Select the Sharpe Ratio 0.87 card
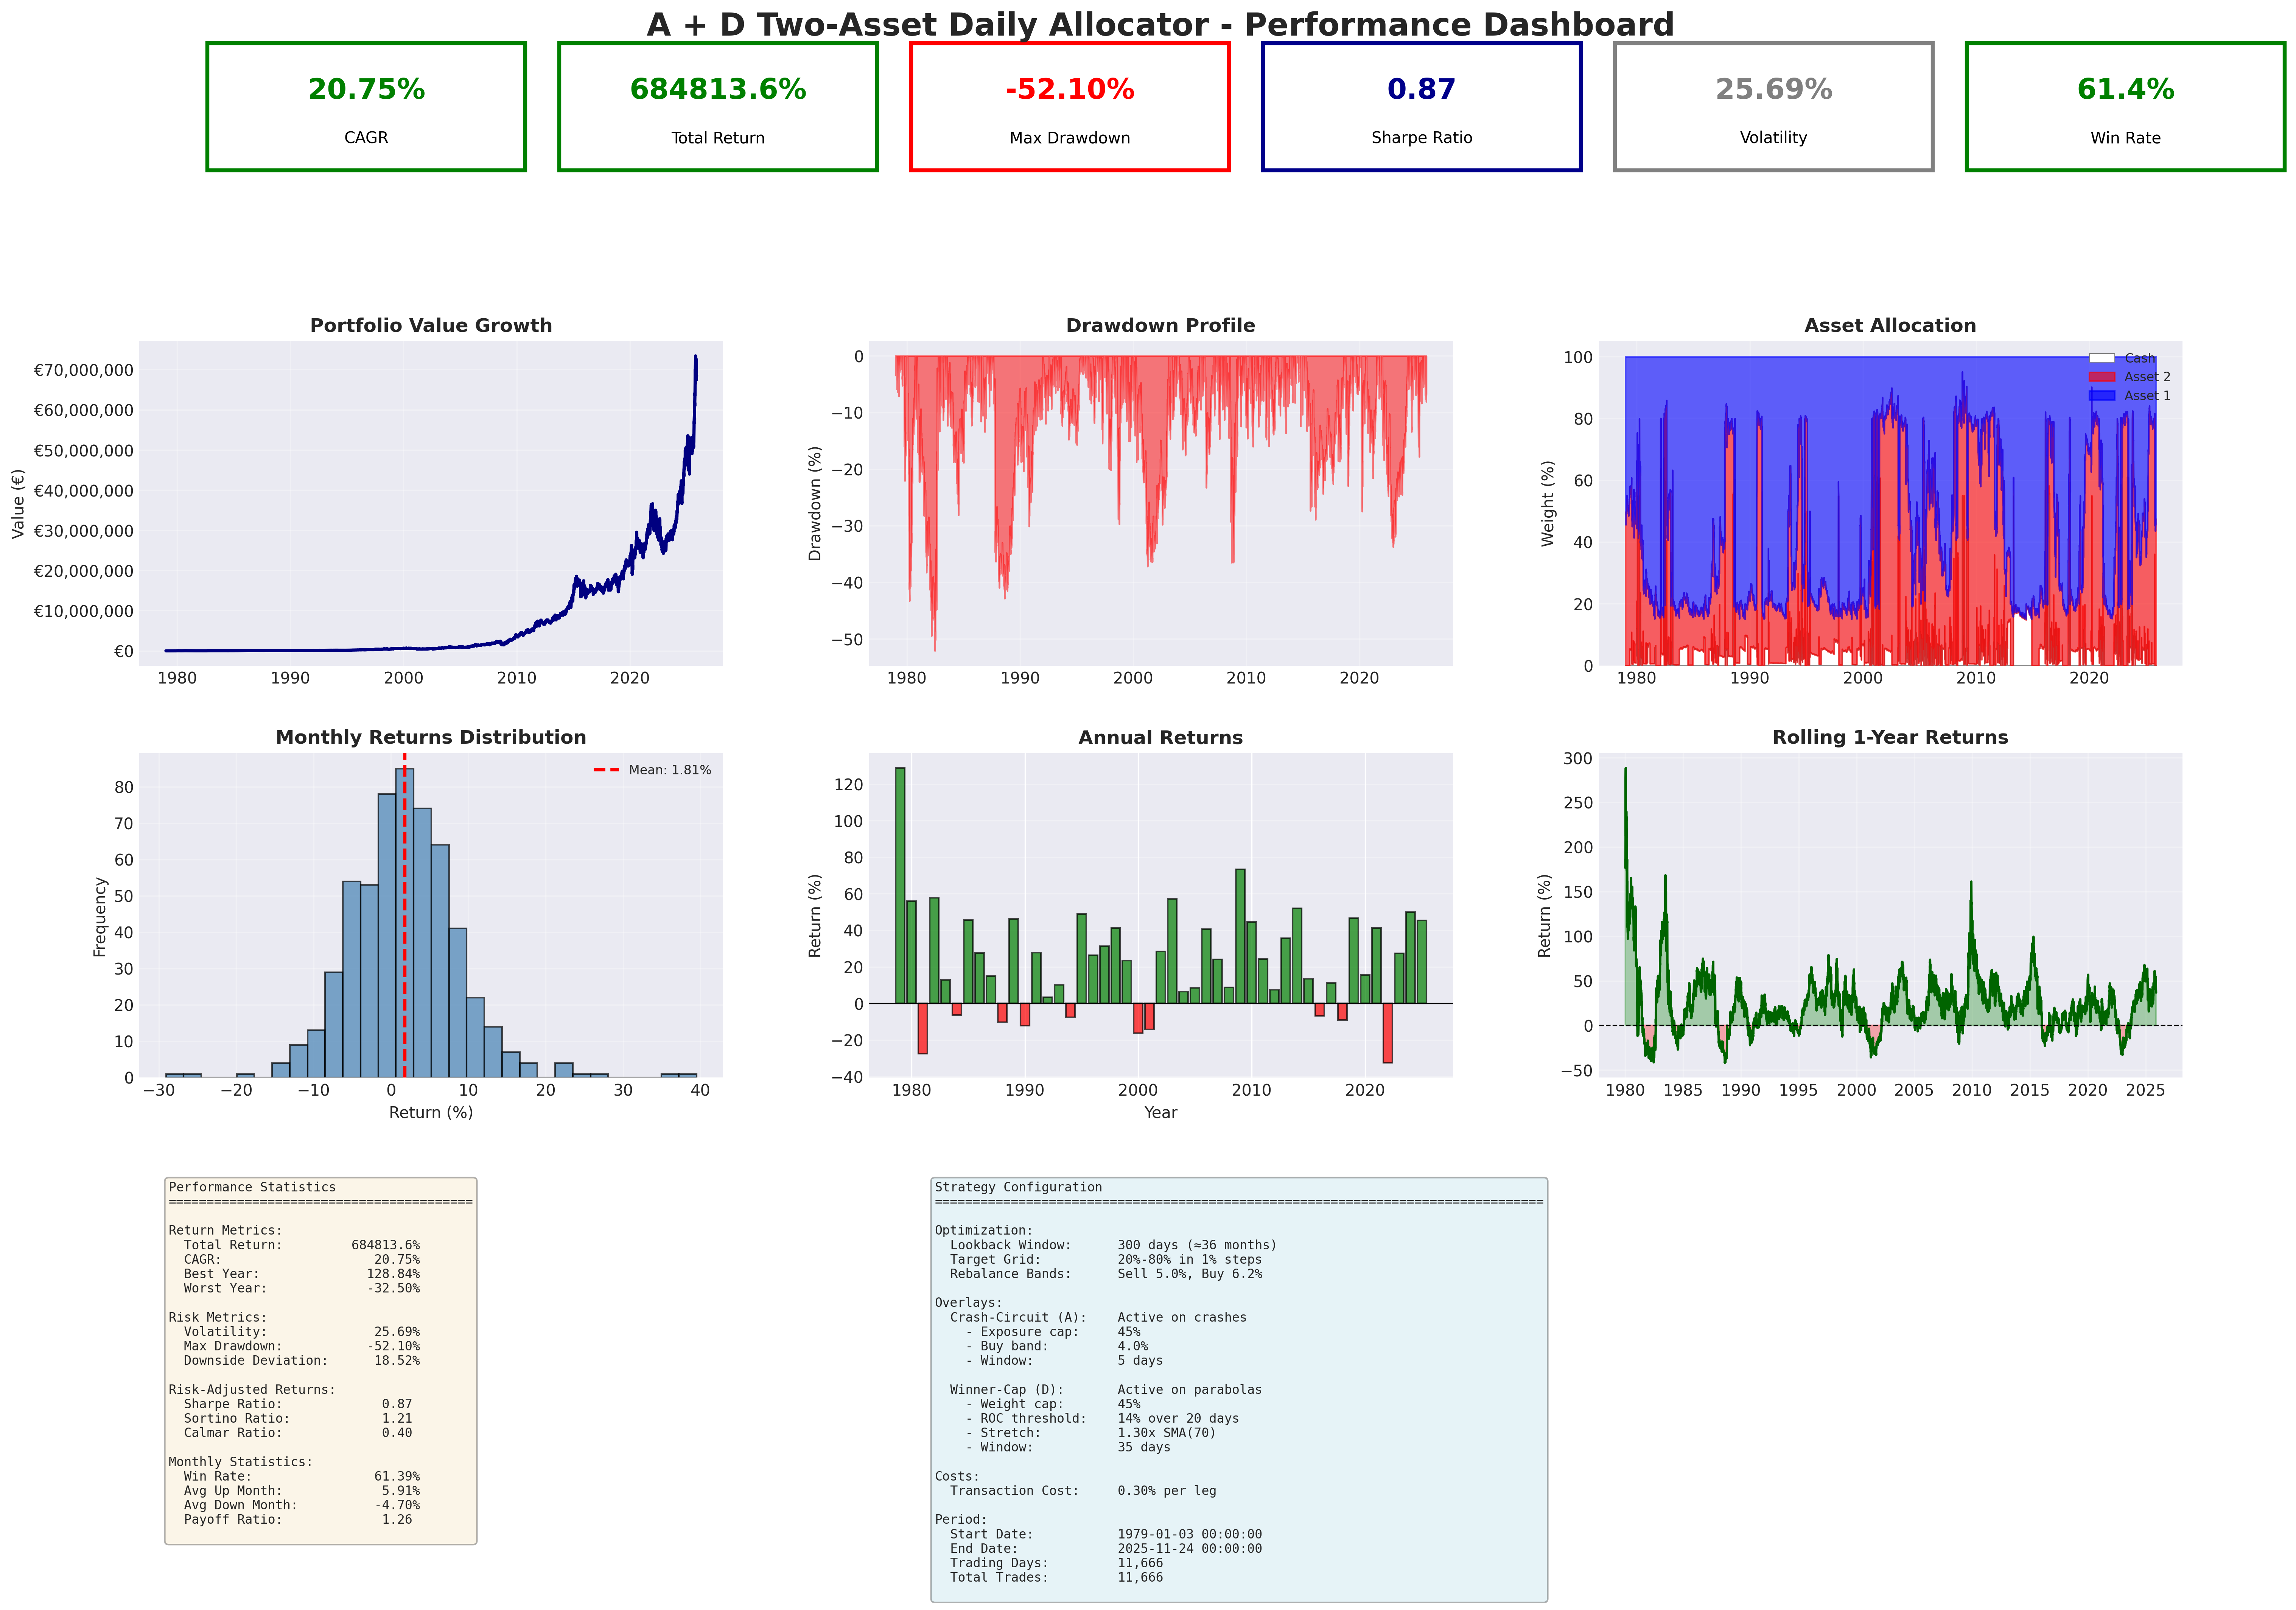Viewport: 2296px width, 1610px height. (1422, 107)
